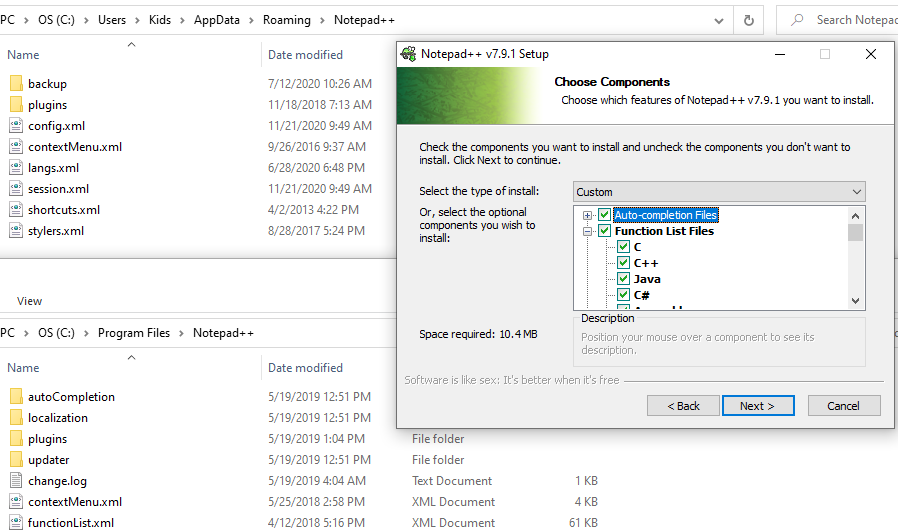Screen dimensions: 898x532
Task: Expand the chevron after Roaming in address bar
Action: tap(322, 21)
